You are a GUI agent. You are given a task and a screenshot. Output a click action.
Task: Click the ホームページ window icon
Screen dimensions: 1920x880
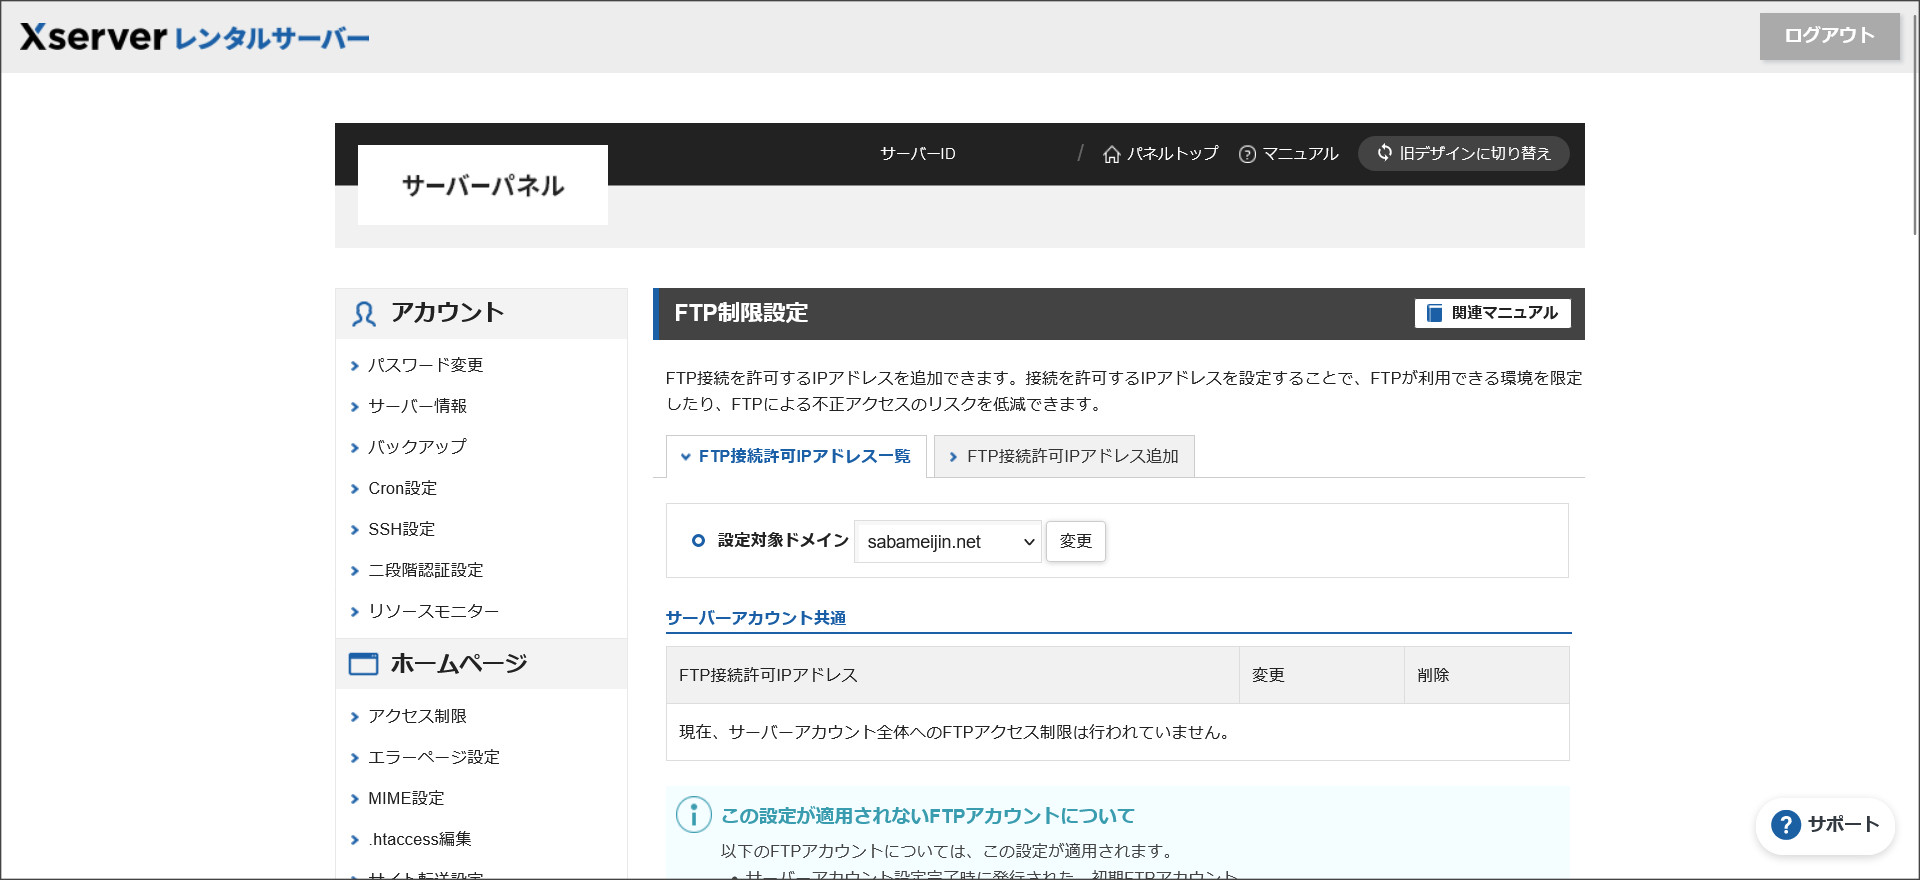(x=363, y=664)
